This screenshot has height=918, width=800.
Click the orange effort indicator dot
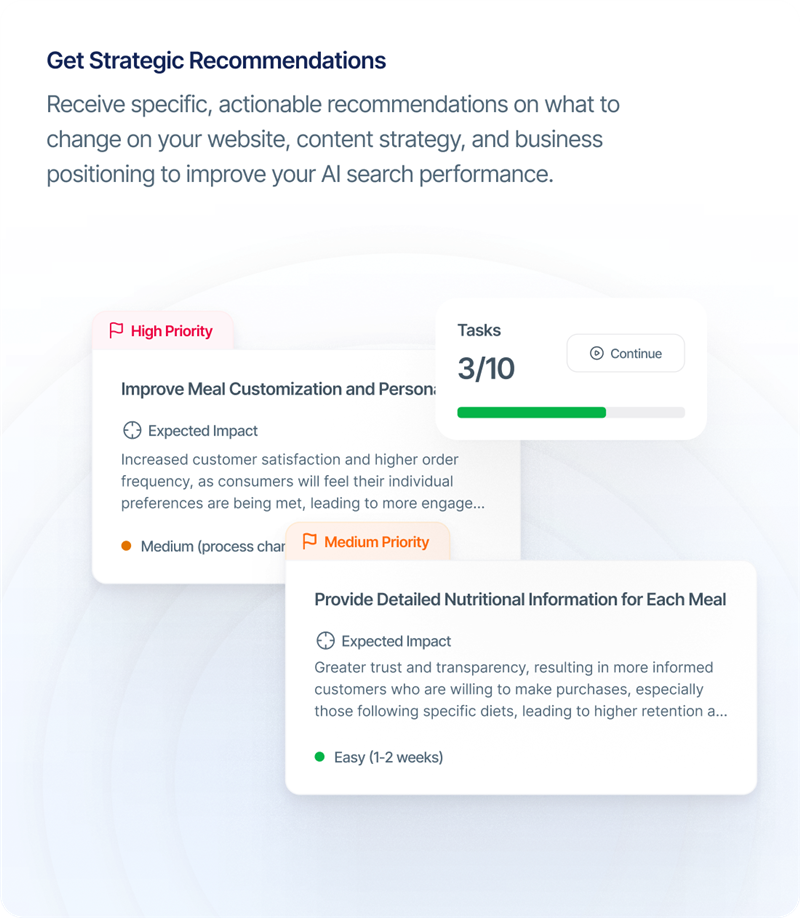coord(125,546)
